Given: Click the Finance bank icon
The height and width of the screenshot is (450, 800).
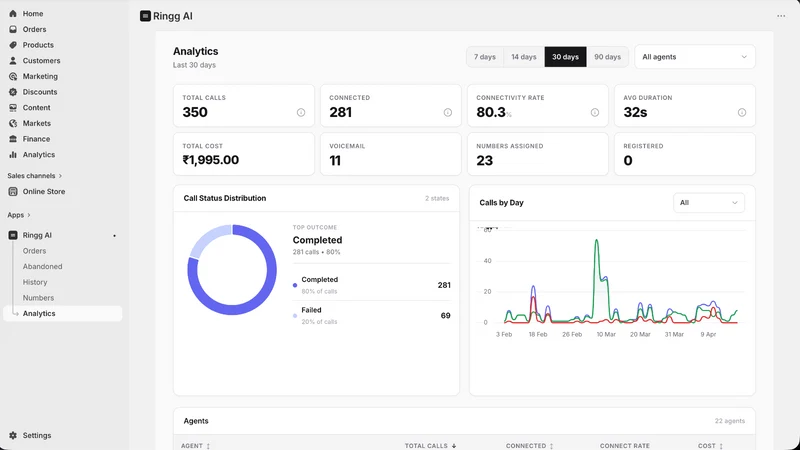Looking at the screenshot, I should (13, 139).
